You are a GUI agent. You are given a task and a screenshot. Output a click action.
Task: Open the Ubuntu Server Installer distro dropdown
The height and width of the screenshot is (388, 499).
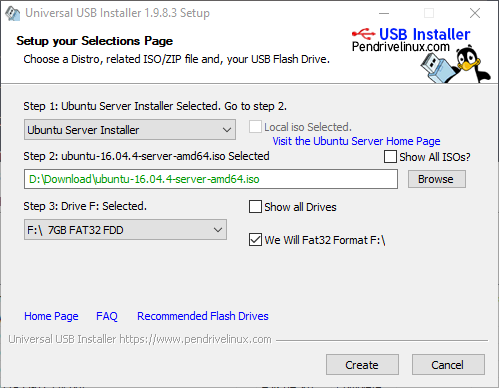[x=130, y=130]
